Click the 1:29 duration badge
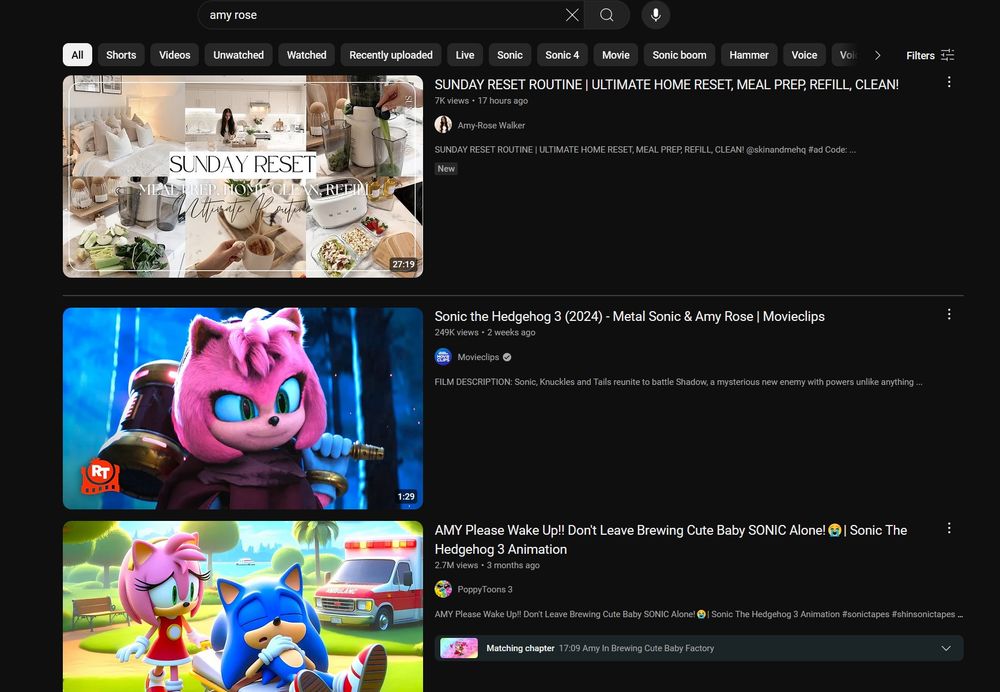Viewport: 1000px width, 692px height. [x=406, y=496]
